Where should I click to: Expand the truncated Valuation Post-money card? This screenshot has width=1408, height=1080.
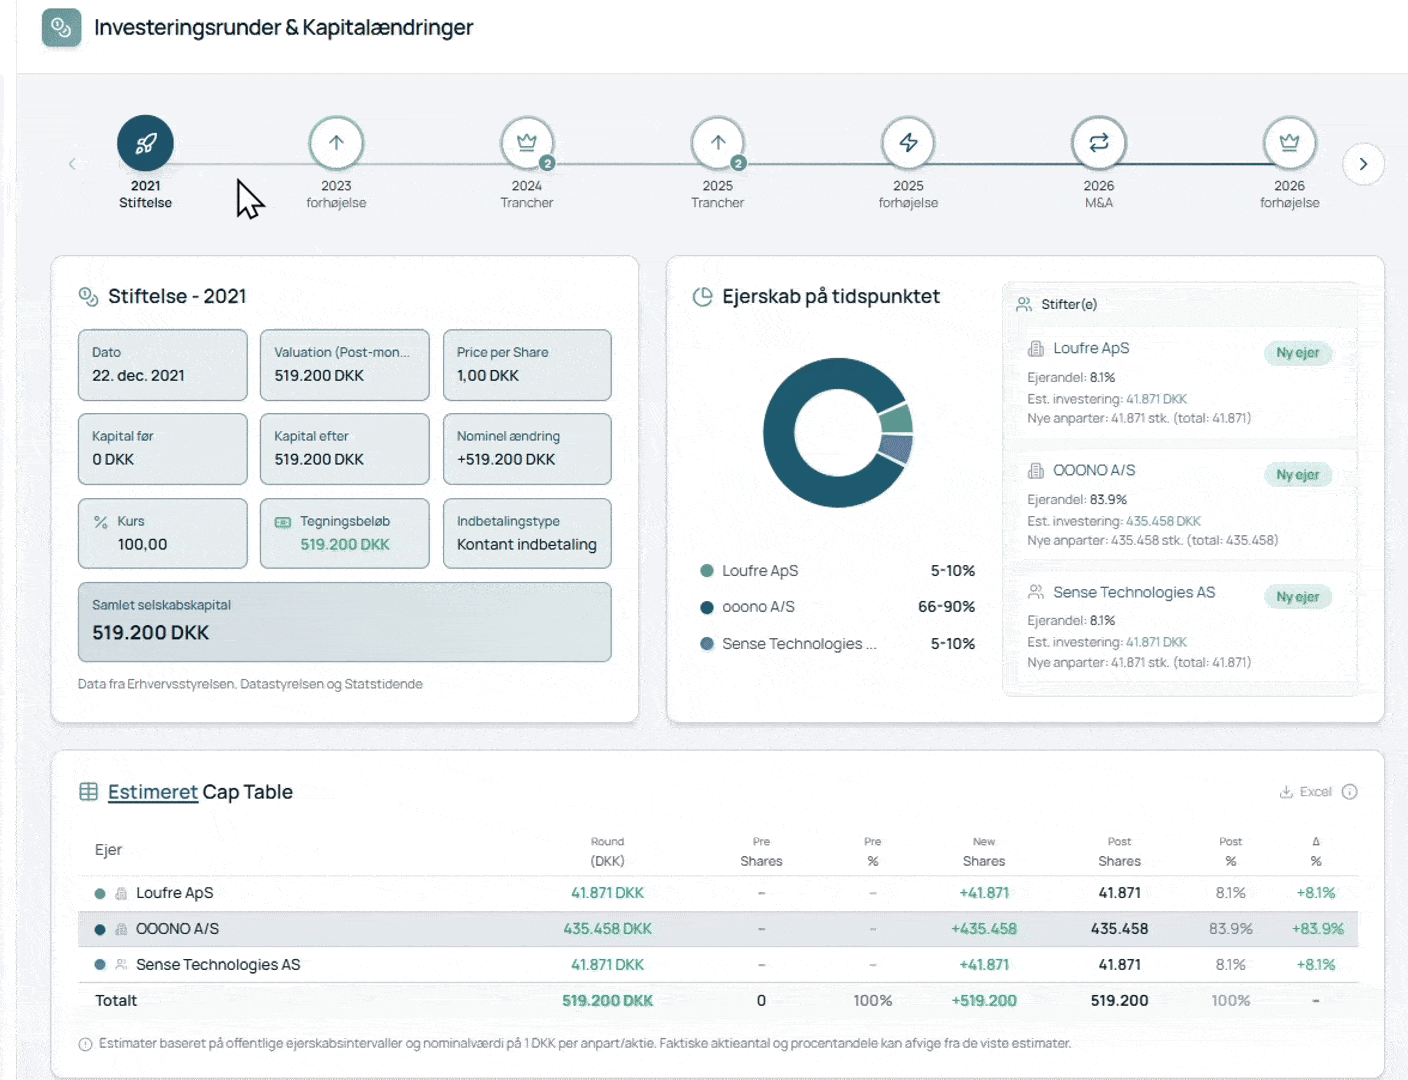(x=344, y=364)
